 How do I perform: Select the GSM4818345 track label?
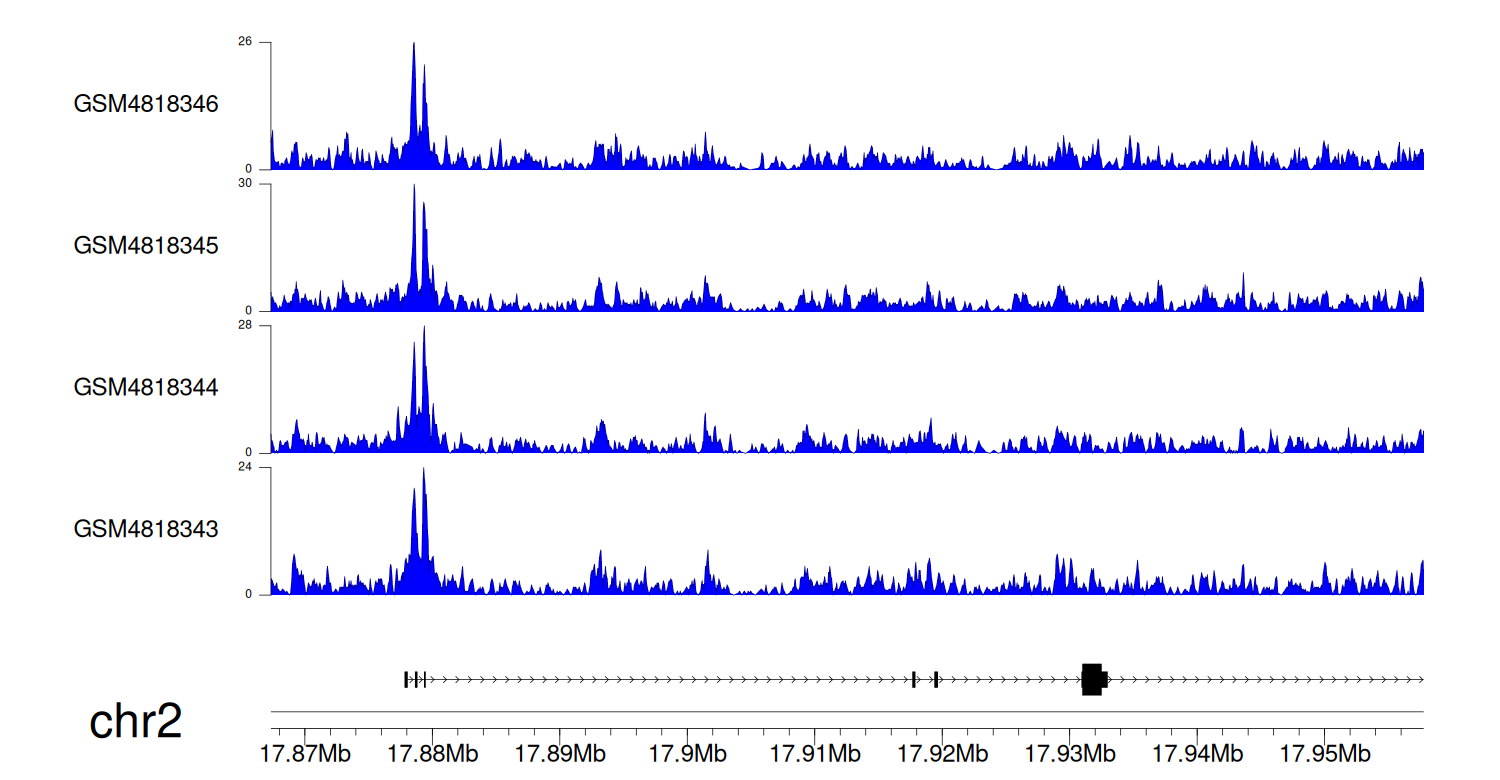pos(146,246)
